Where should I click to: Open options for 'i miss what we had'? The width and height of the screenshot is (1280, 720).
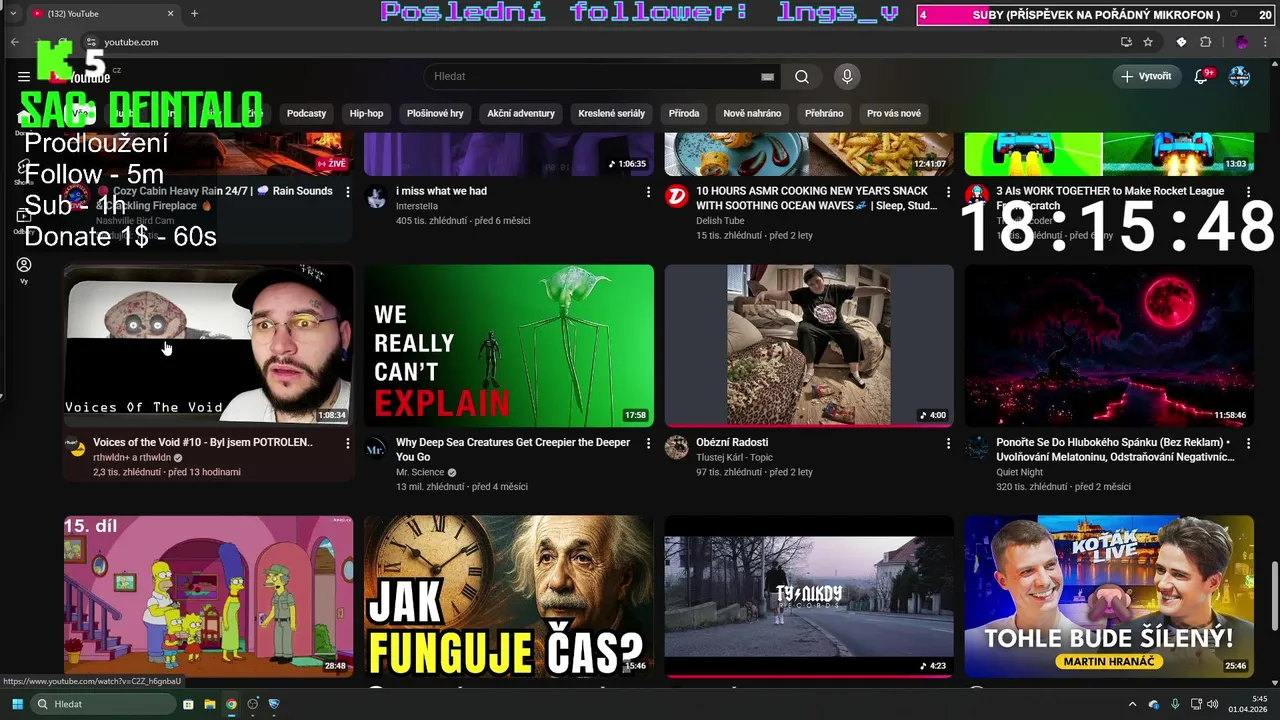coord(648,192)
